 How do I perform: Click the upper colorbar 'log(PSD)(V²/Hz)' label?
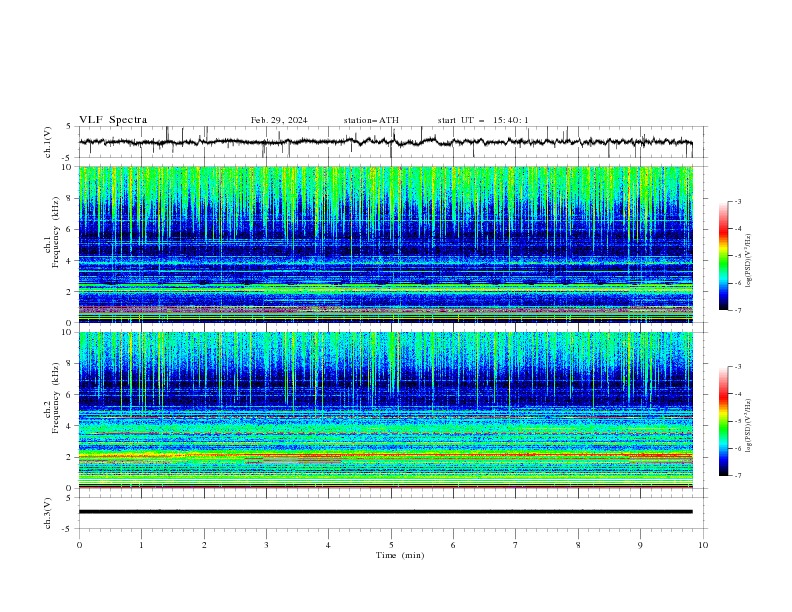point(748,261)
